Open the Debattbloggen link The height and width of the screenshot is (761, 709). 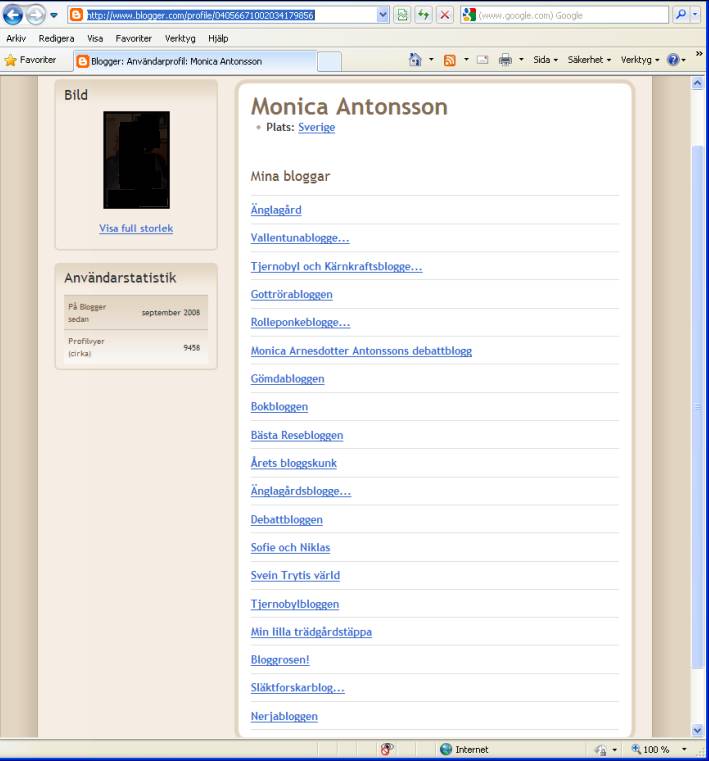click(x=286, y=520)
